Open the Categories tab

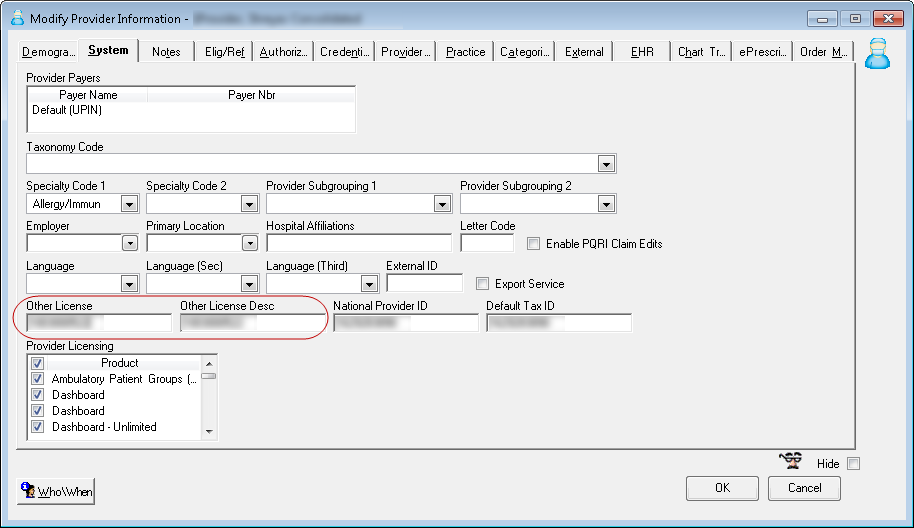525,52
